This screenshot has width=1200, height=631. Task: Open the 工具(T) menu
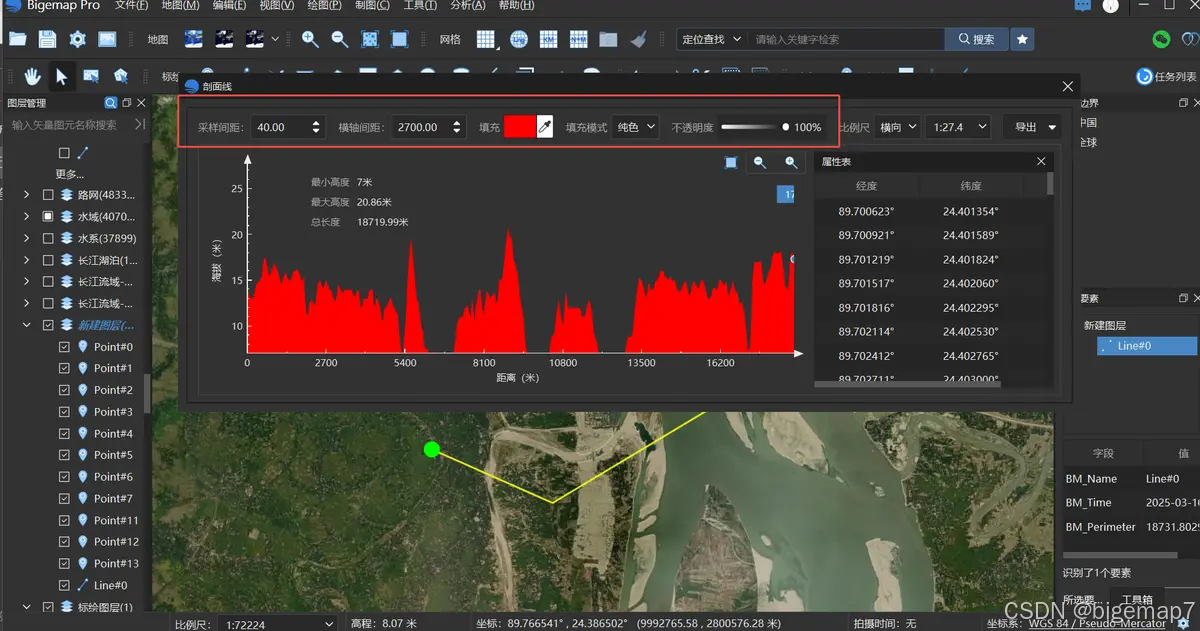coord(420,6)
